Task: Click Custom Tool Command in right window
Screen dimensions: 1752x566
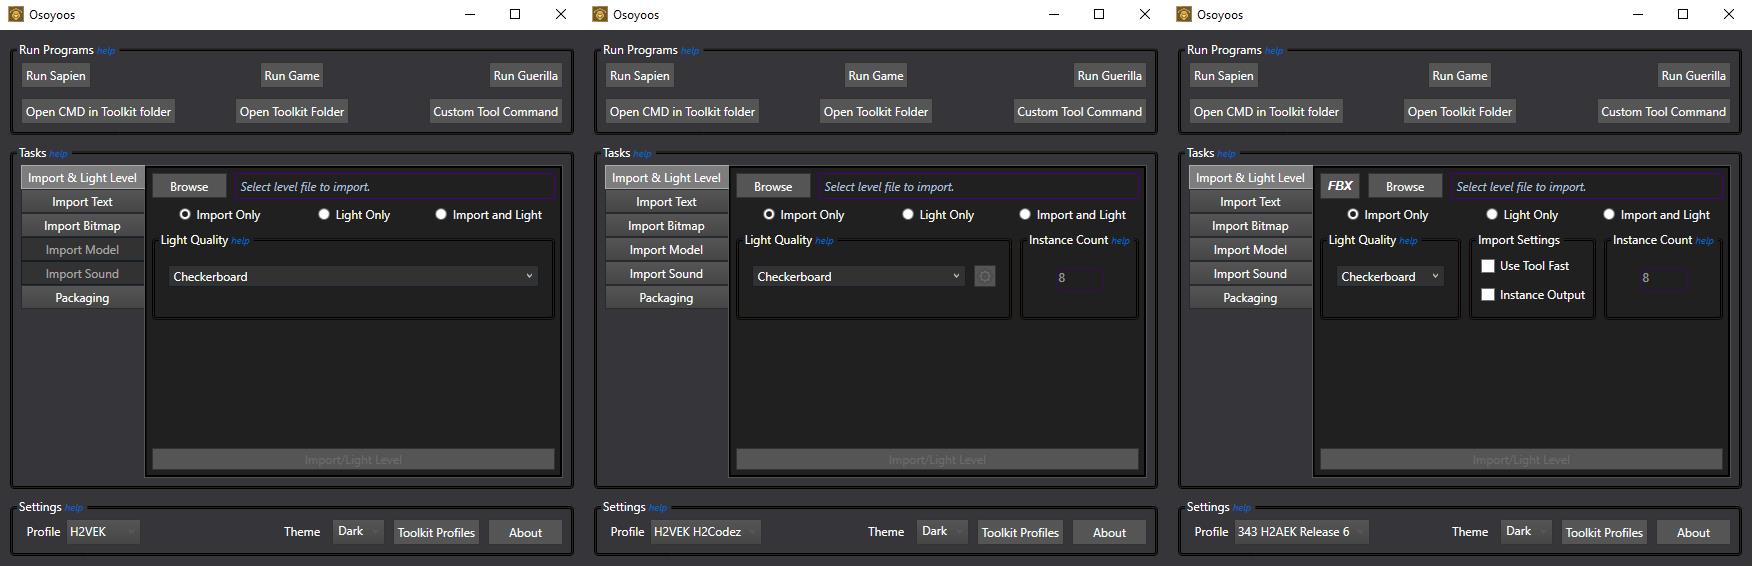Action: tap(1664, 112)
